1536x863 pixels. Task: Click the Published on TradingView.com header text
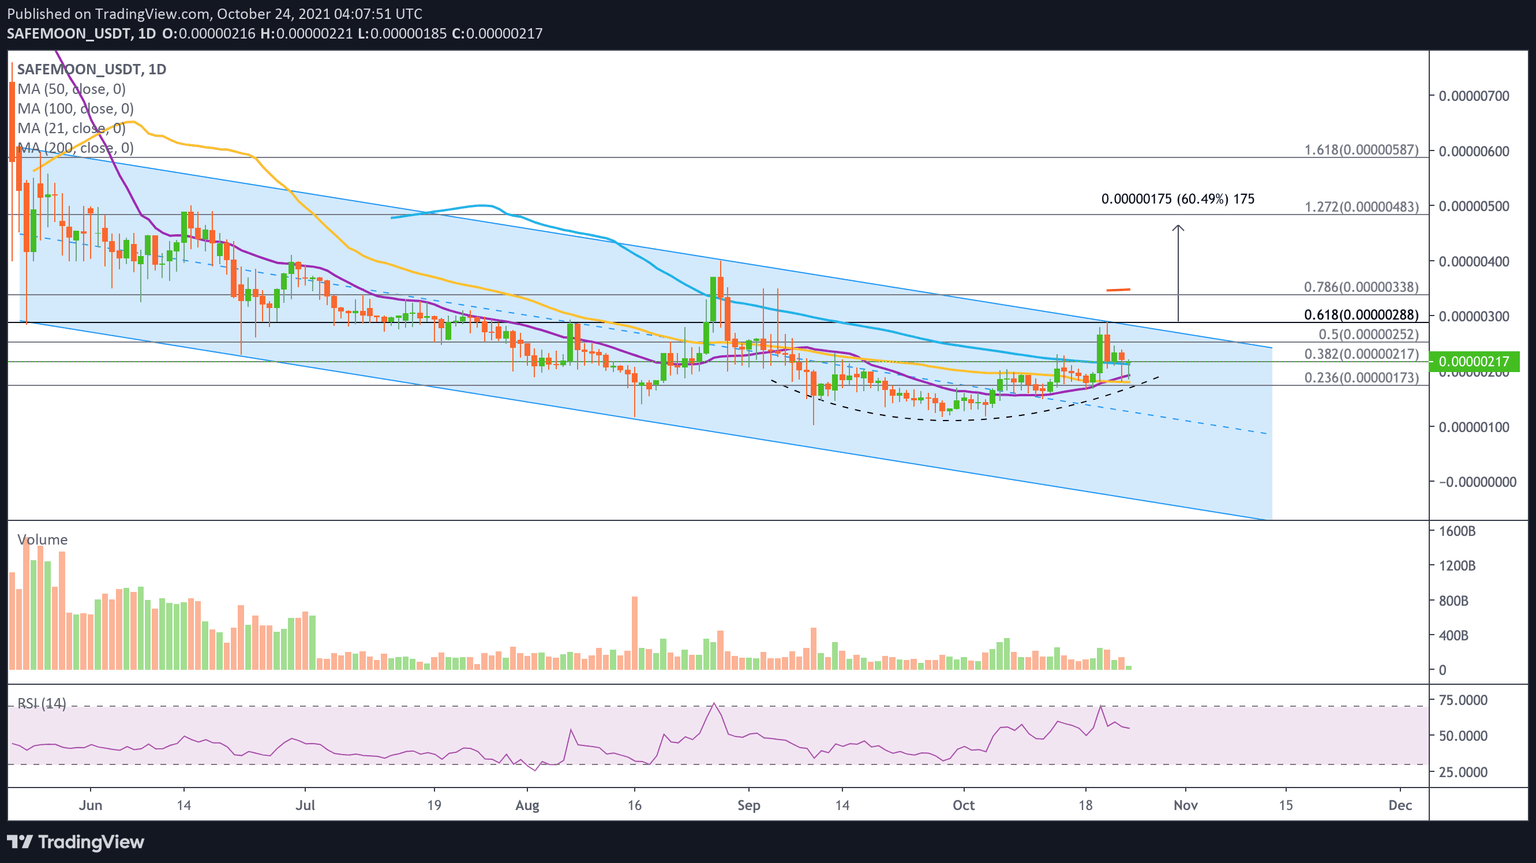(x=215, y=14)
